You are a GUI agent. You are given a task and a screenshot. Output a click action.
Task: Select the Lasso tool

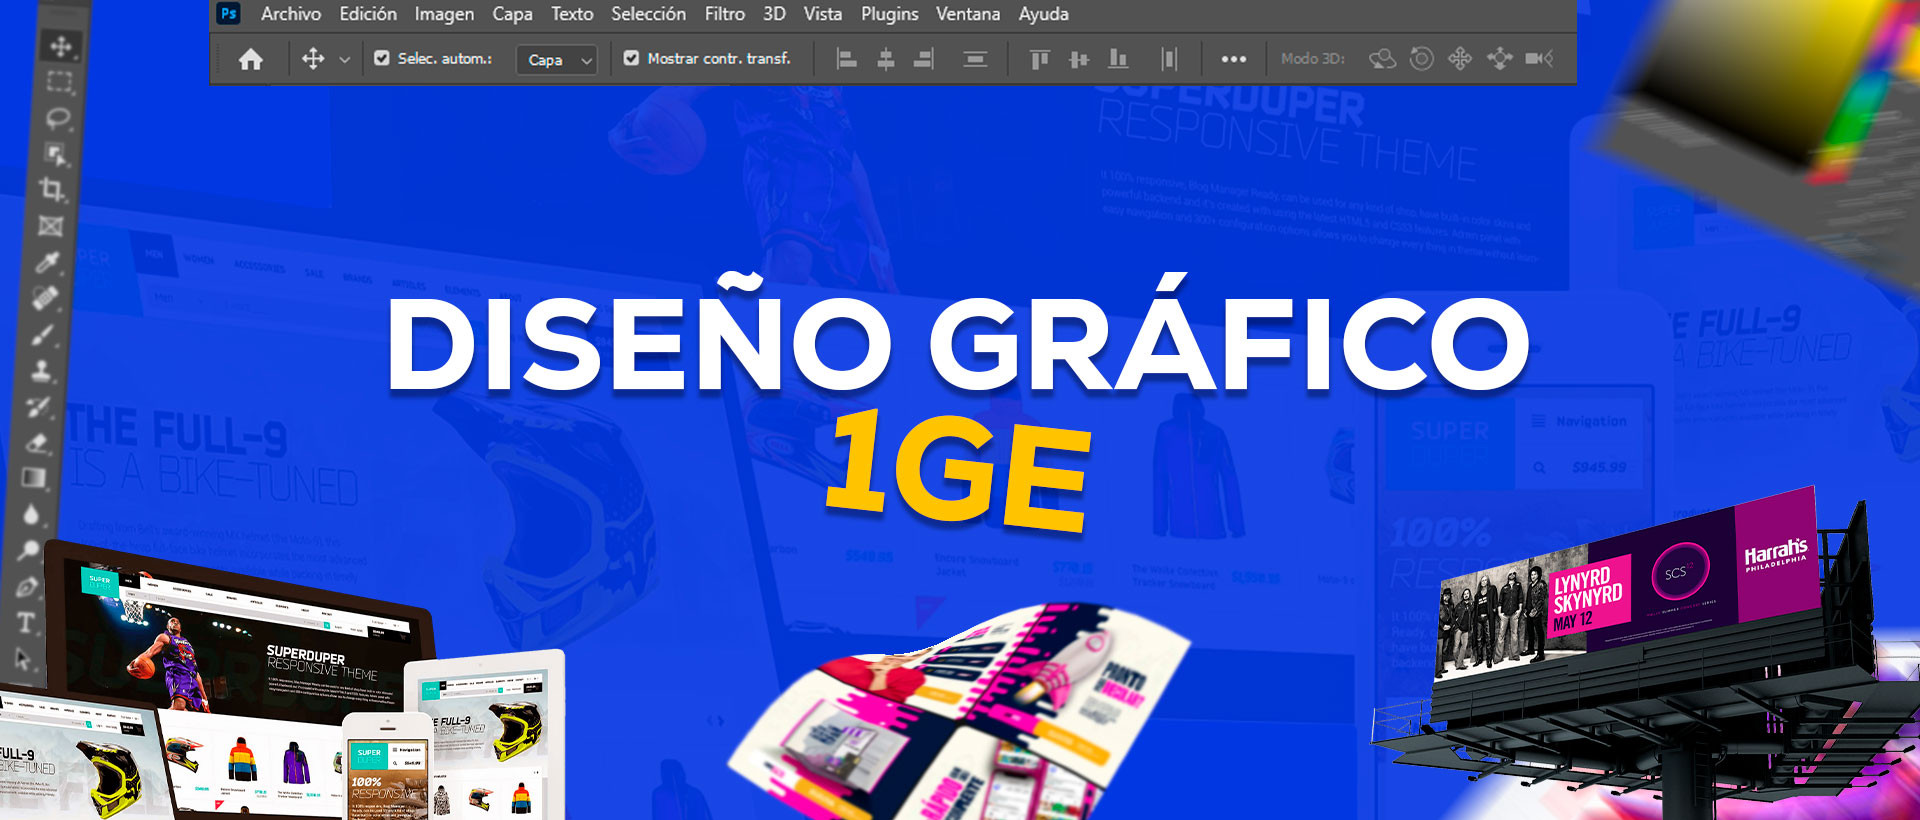coord(57,118)
